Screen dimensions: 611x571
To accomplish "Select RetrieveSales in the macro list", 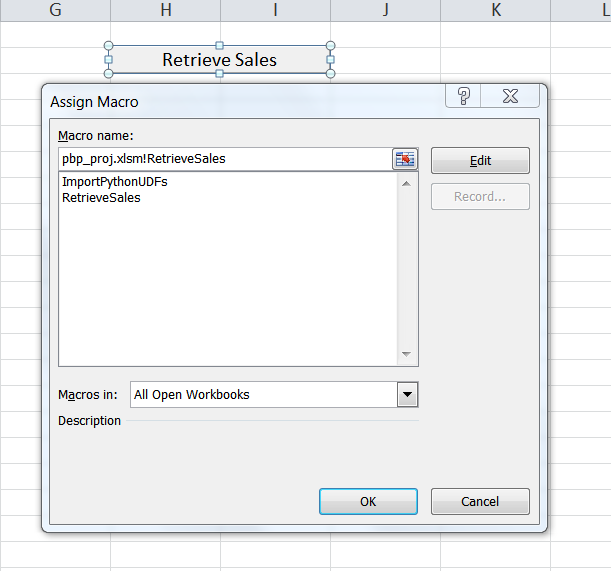I will [x=101, y=198].
